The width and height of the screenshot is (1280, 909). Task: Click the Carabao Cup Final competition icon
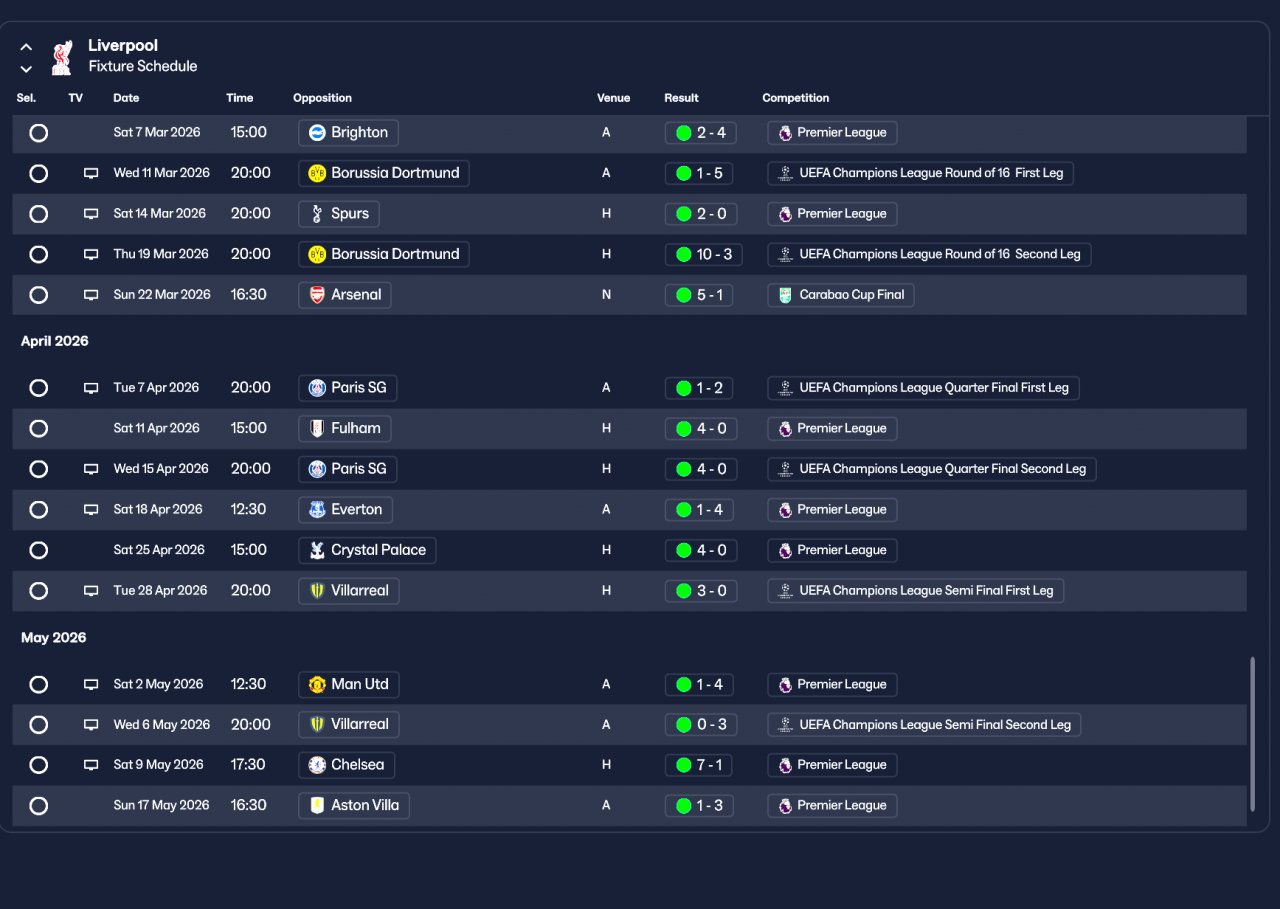pyautogui.click(x=785, y=295)
